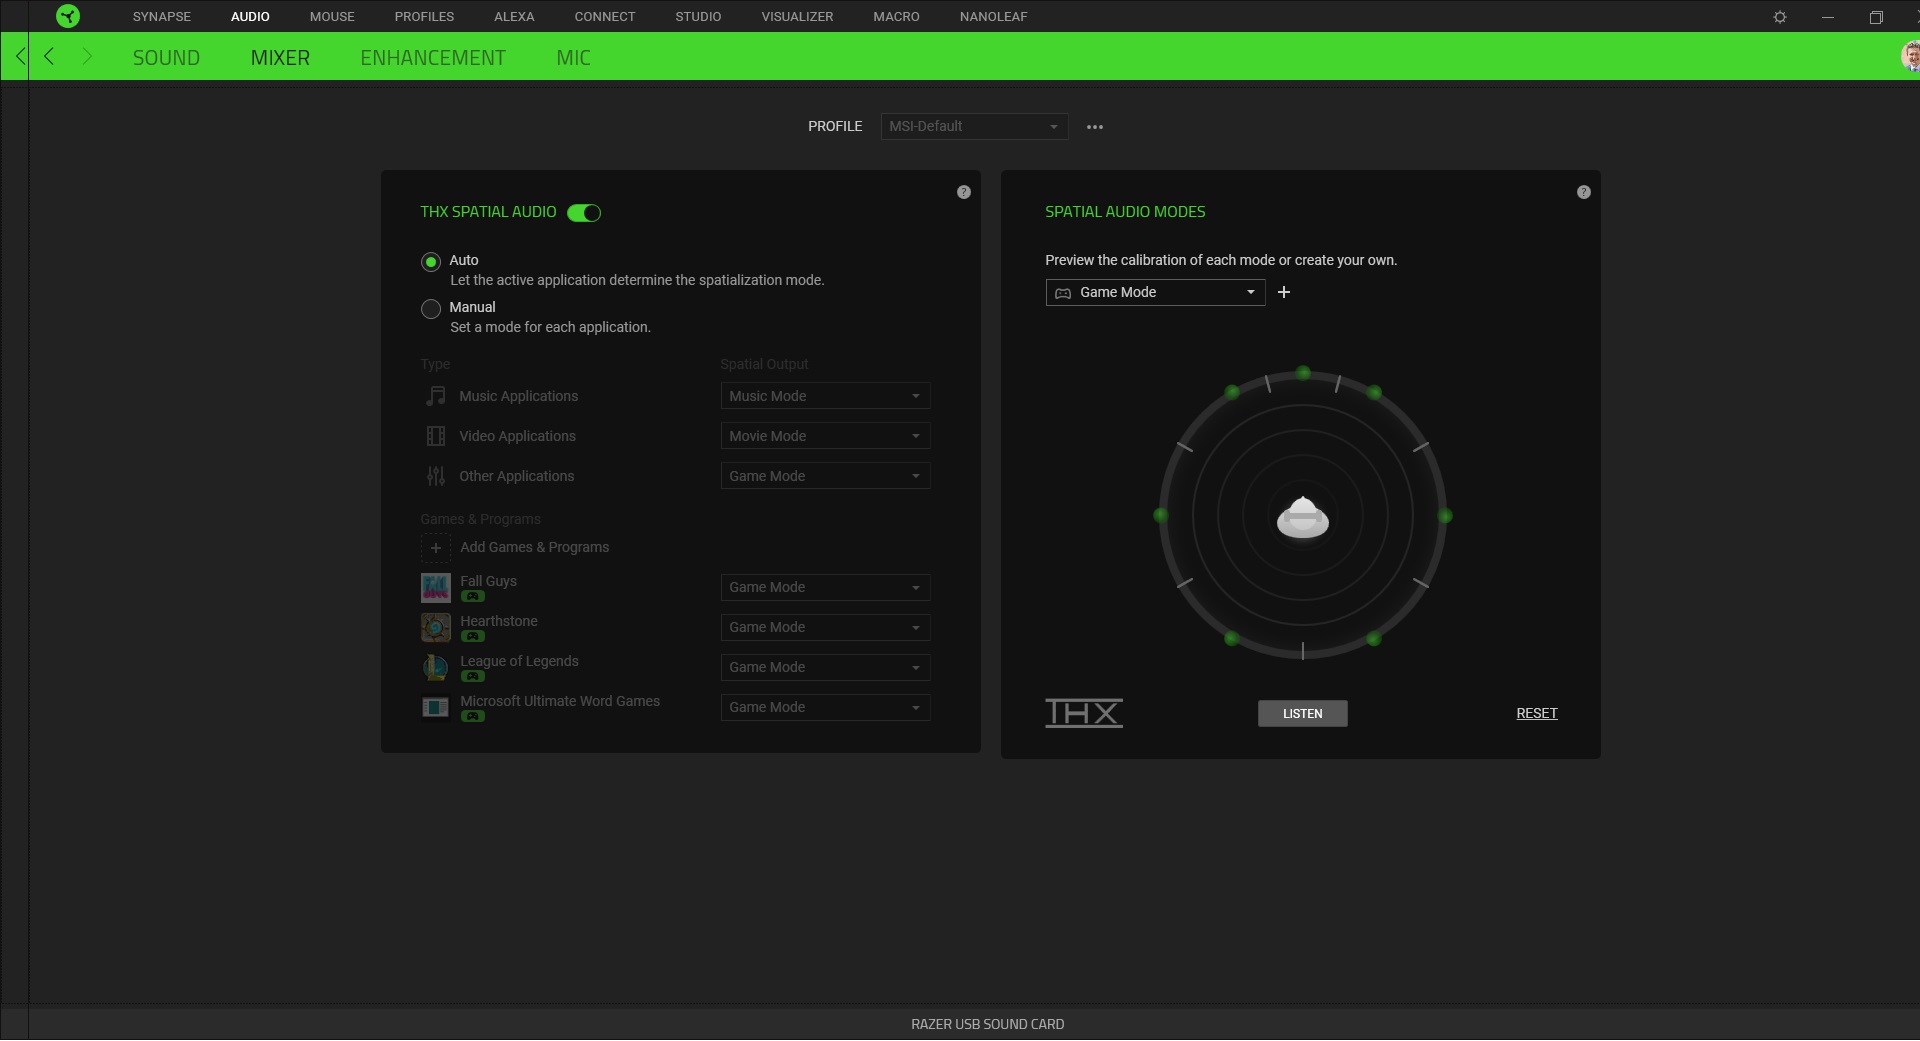Go back with the left chevron arrow

pos(49,57)
